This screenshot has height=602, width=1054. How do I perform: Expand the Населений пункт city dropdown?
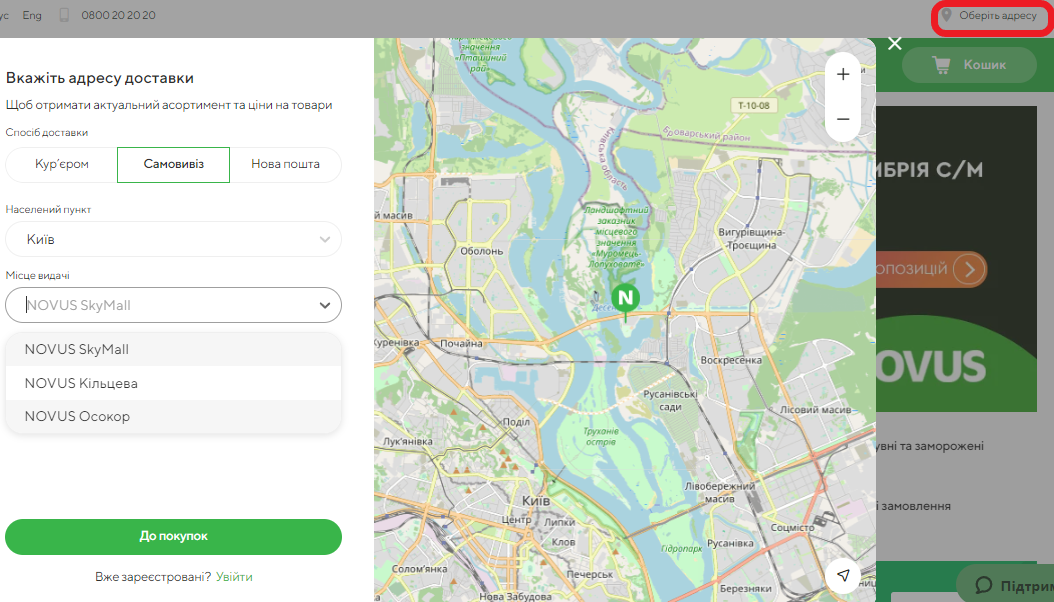324,240
